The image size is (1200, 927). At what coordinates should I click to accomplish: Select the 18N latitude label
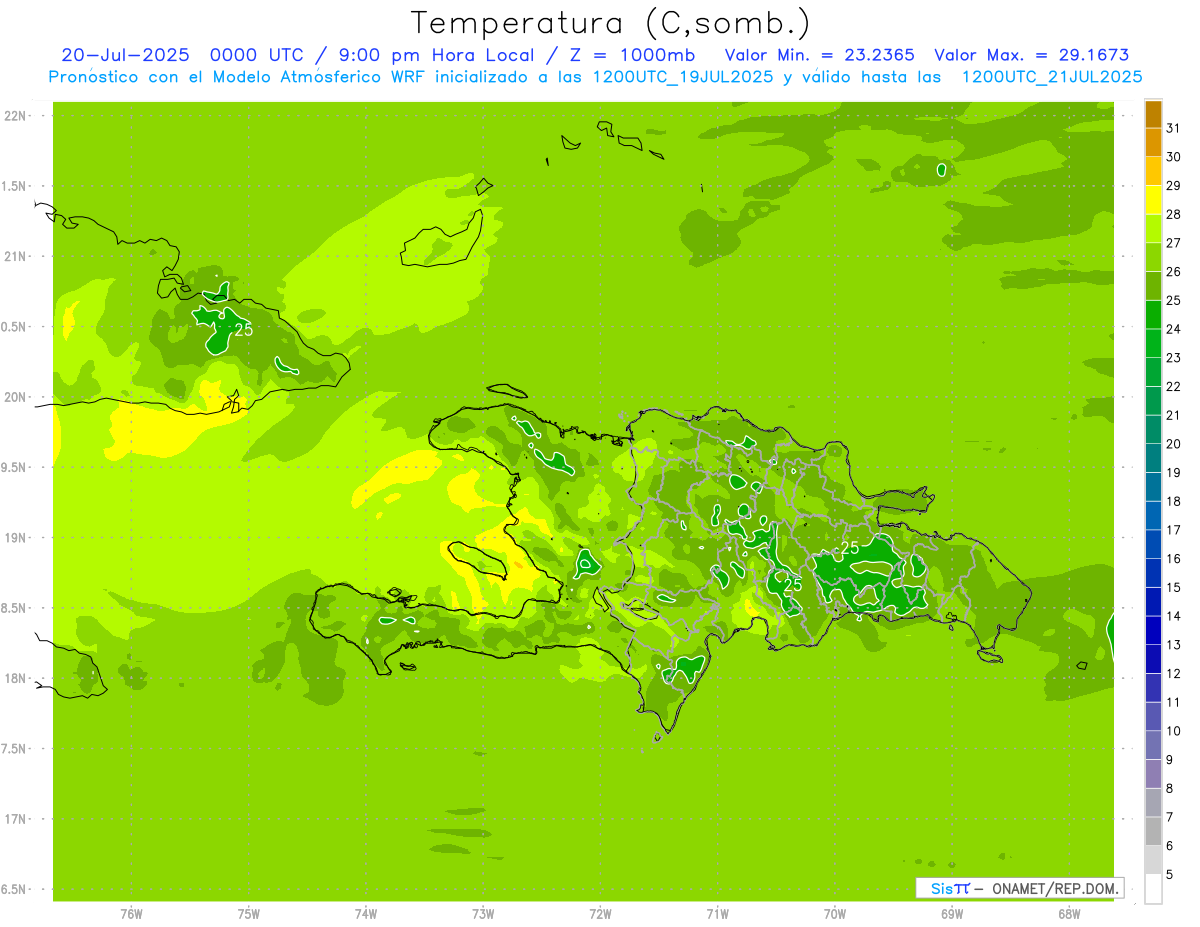tap(16, 678)
